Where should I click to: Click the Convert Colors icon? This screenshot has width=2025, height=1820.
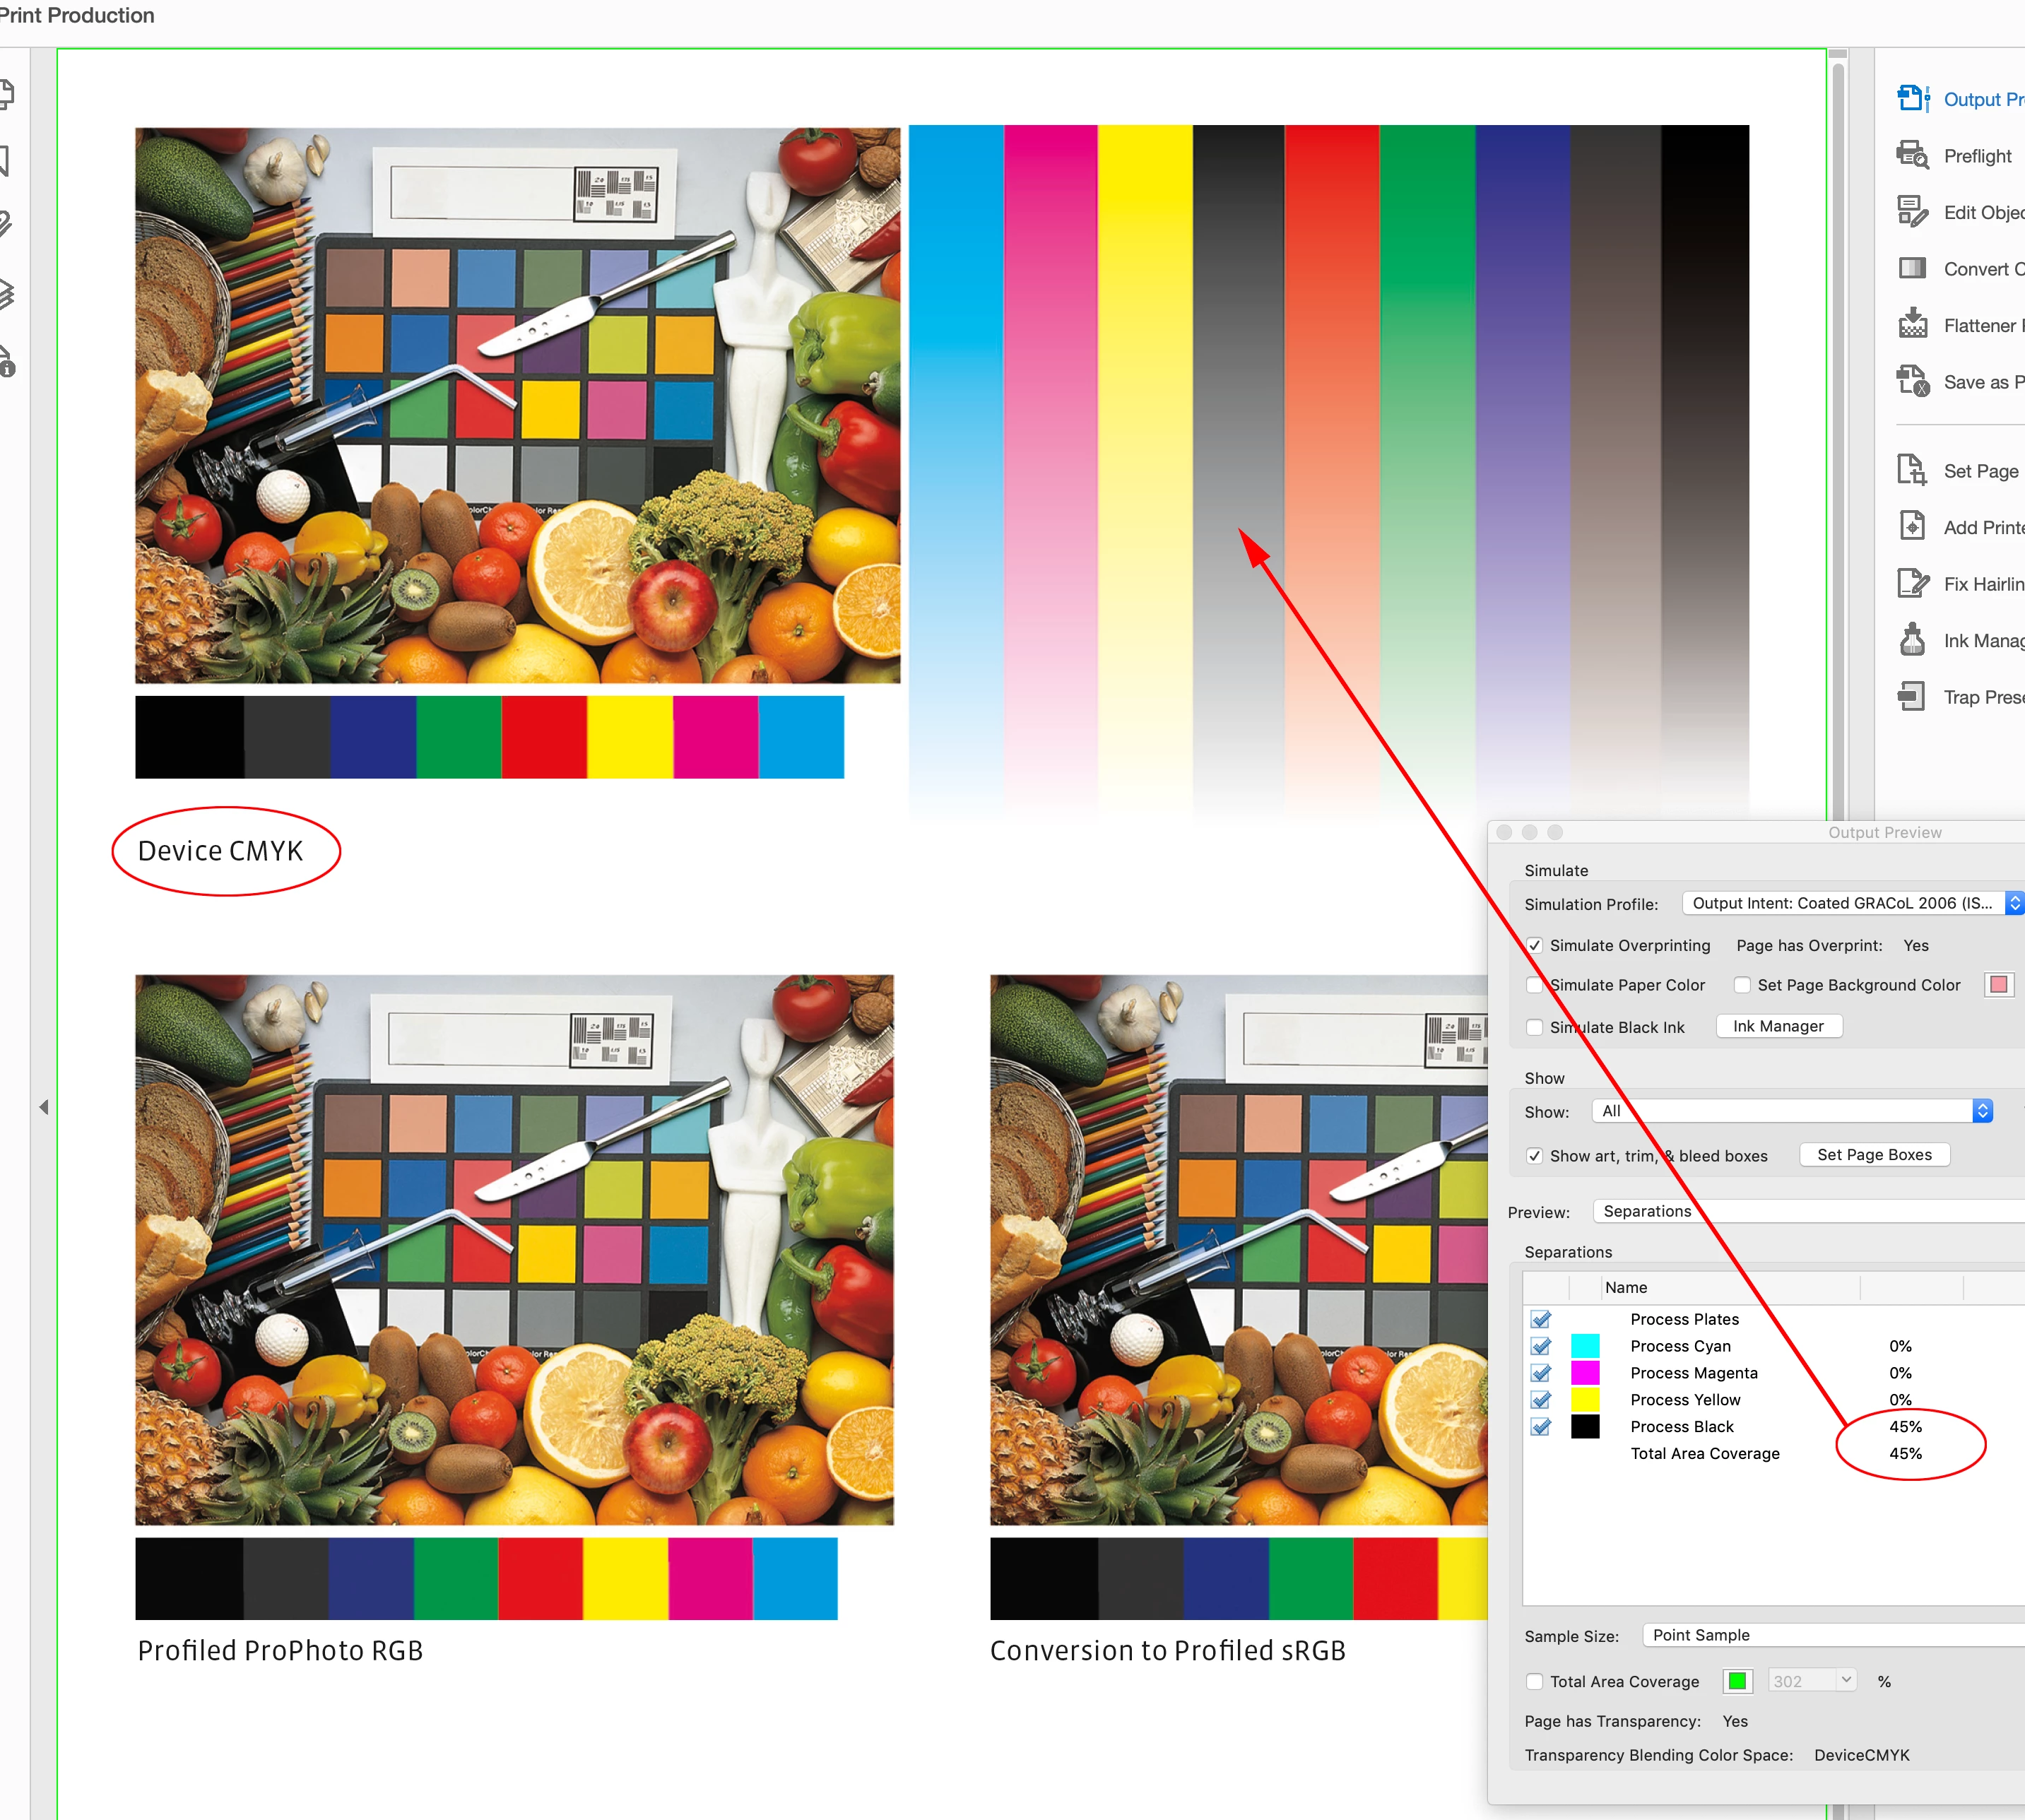1912,269
